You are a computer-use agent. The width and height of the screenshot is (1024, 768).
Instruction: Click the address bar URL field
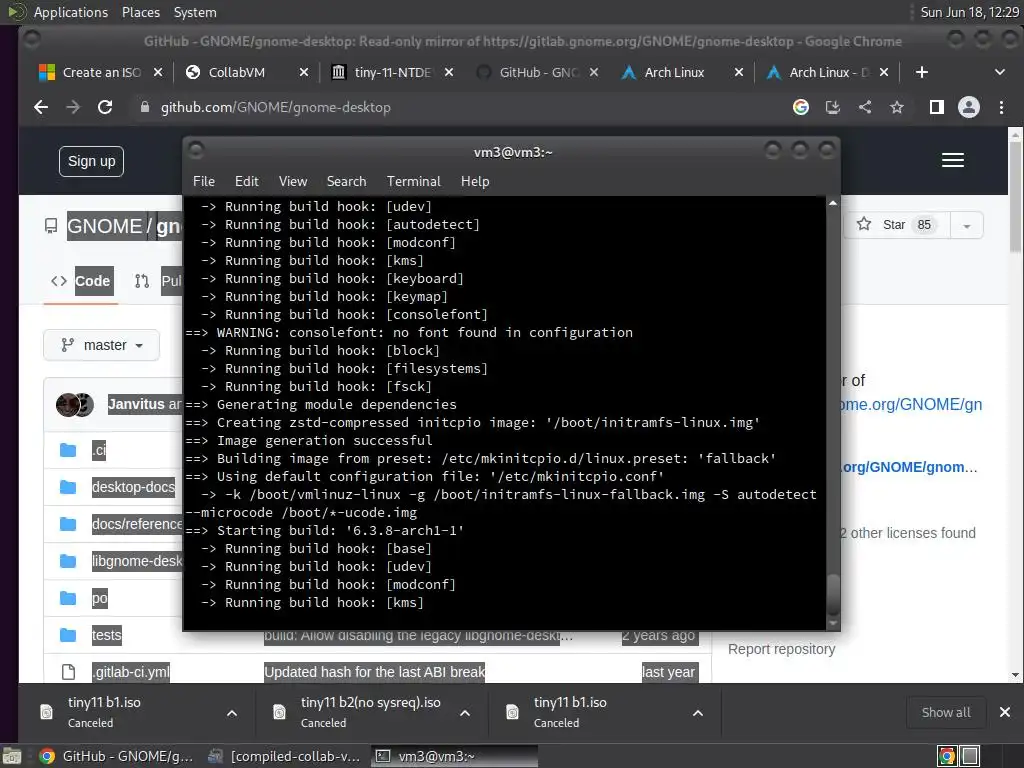tap(457, 107)
